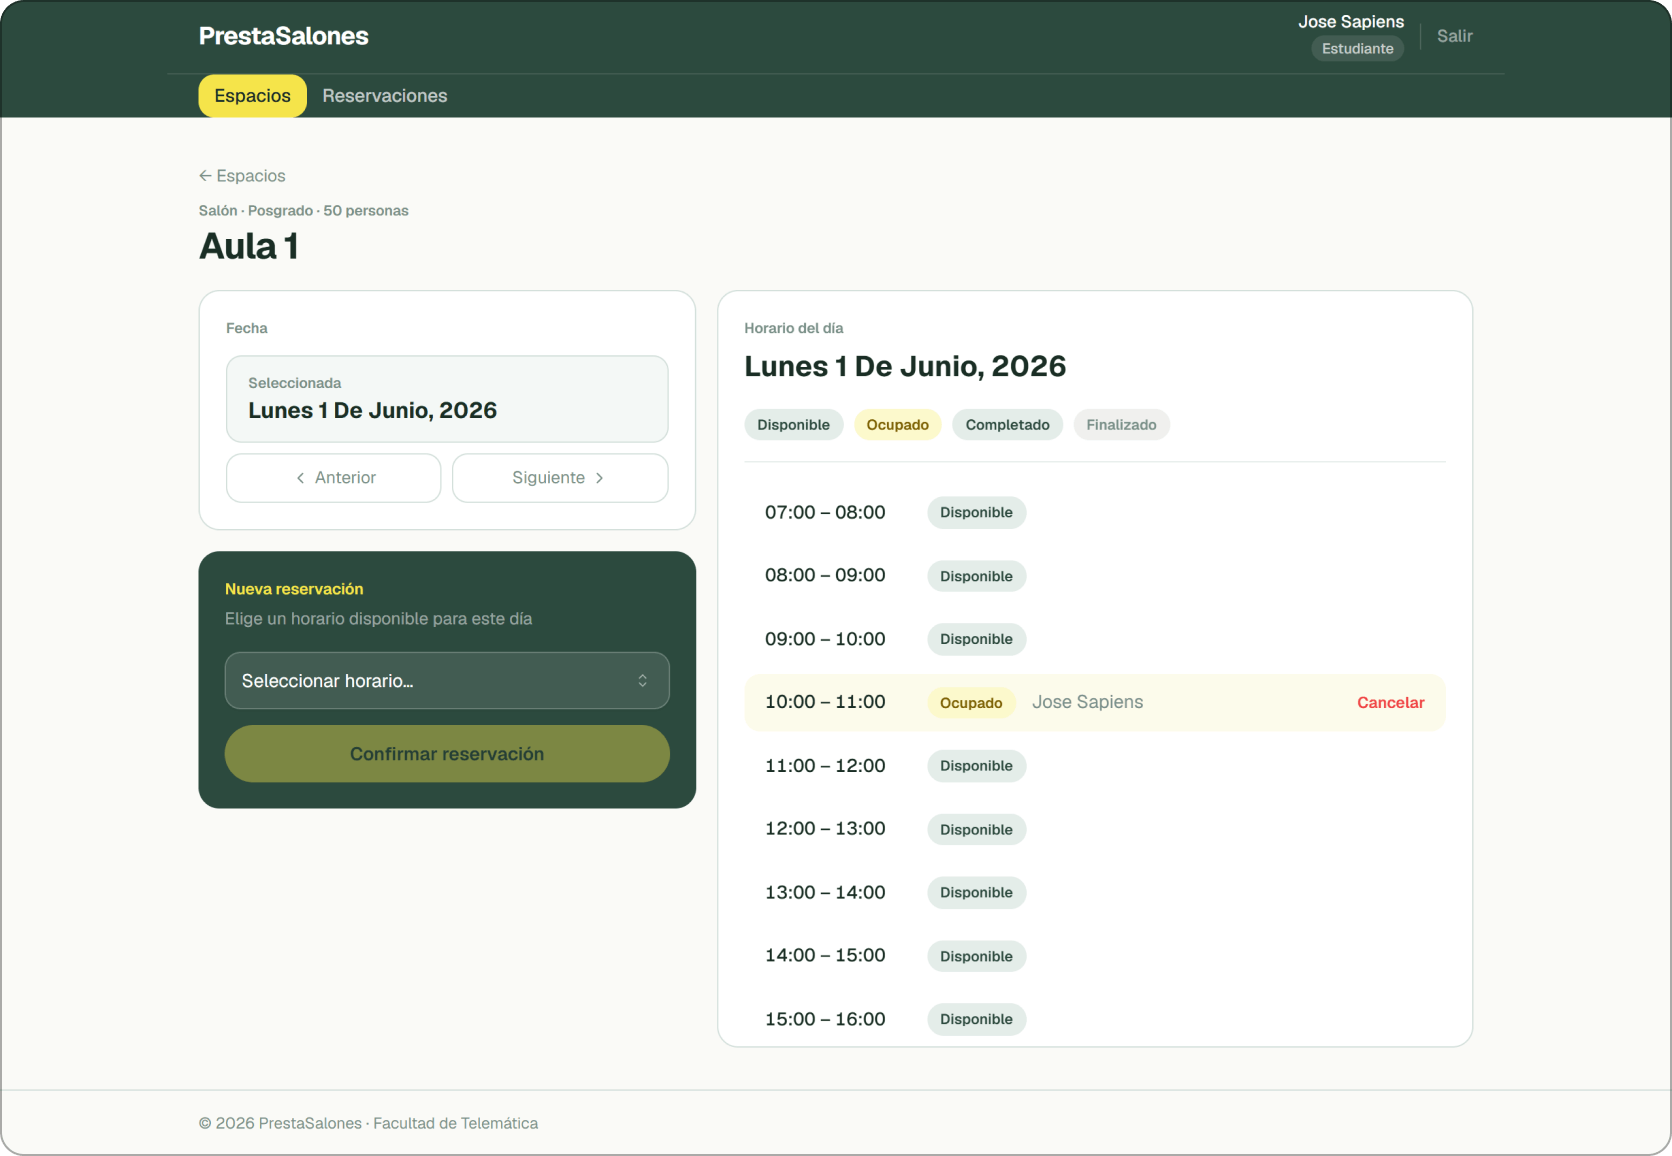Click Disponible badge for 12:00 – 13:00
The width and height of the screenshot is (1672, 1156).
[976, 829]
